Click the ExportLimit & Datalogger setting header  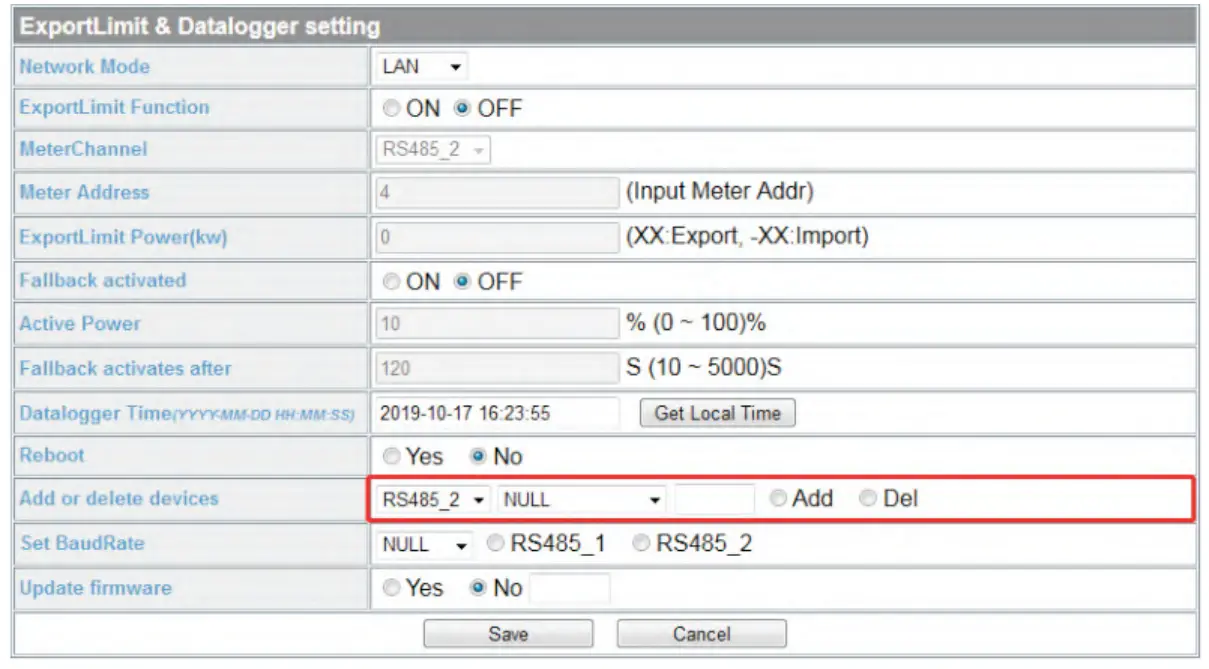(x=200, y=26)
